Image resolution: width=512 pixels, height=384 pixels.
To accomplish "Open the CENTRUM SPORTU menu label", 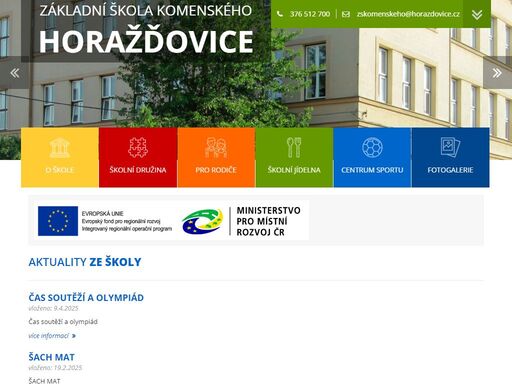I will pyautogui.click(x=372, y=170).
